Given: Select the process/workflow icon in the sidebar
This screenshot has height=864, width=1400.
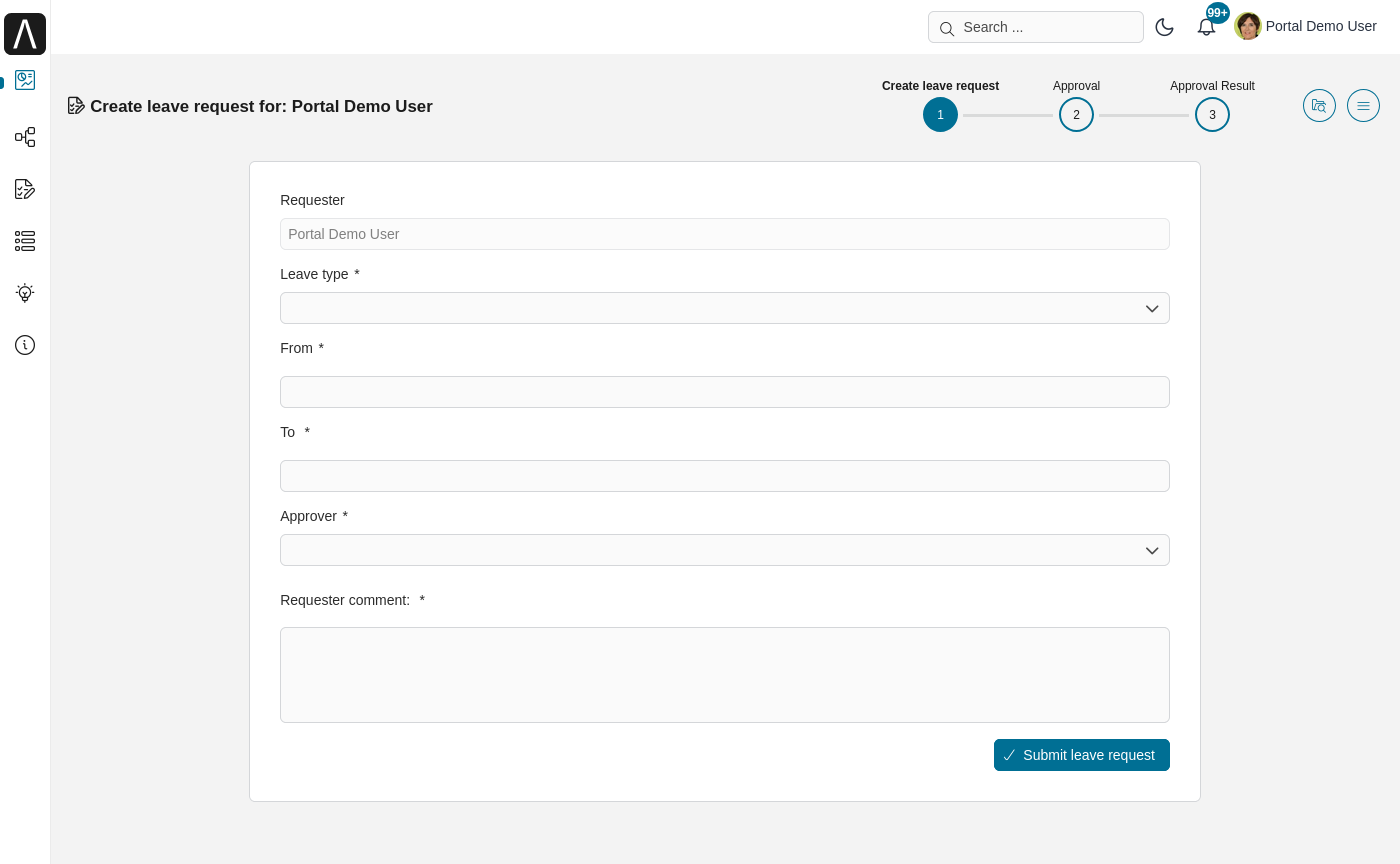Looking at the screenshot, I should pyautogui.click(x=25, y=137).
